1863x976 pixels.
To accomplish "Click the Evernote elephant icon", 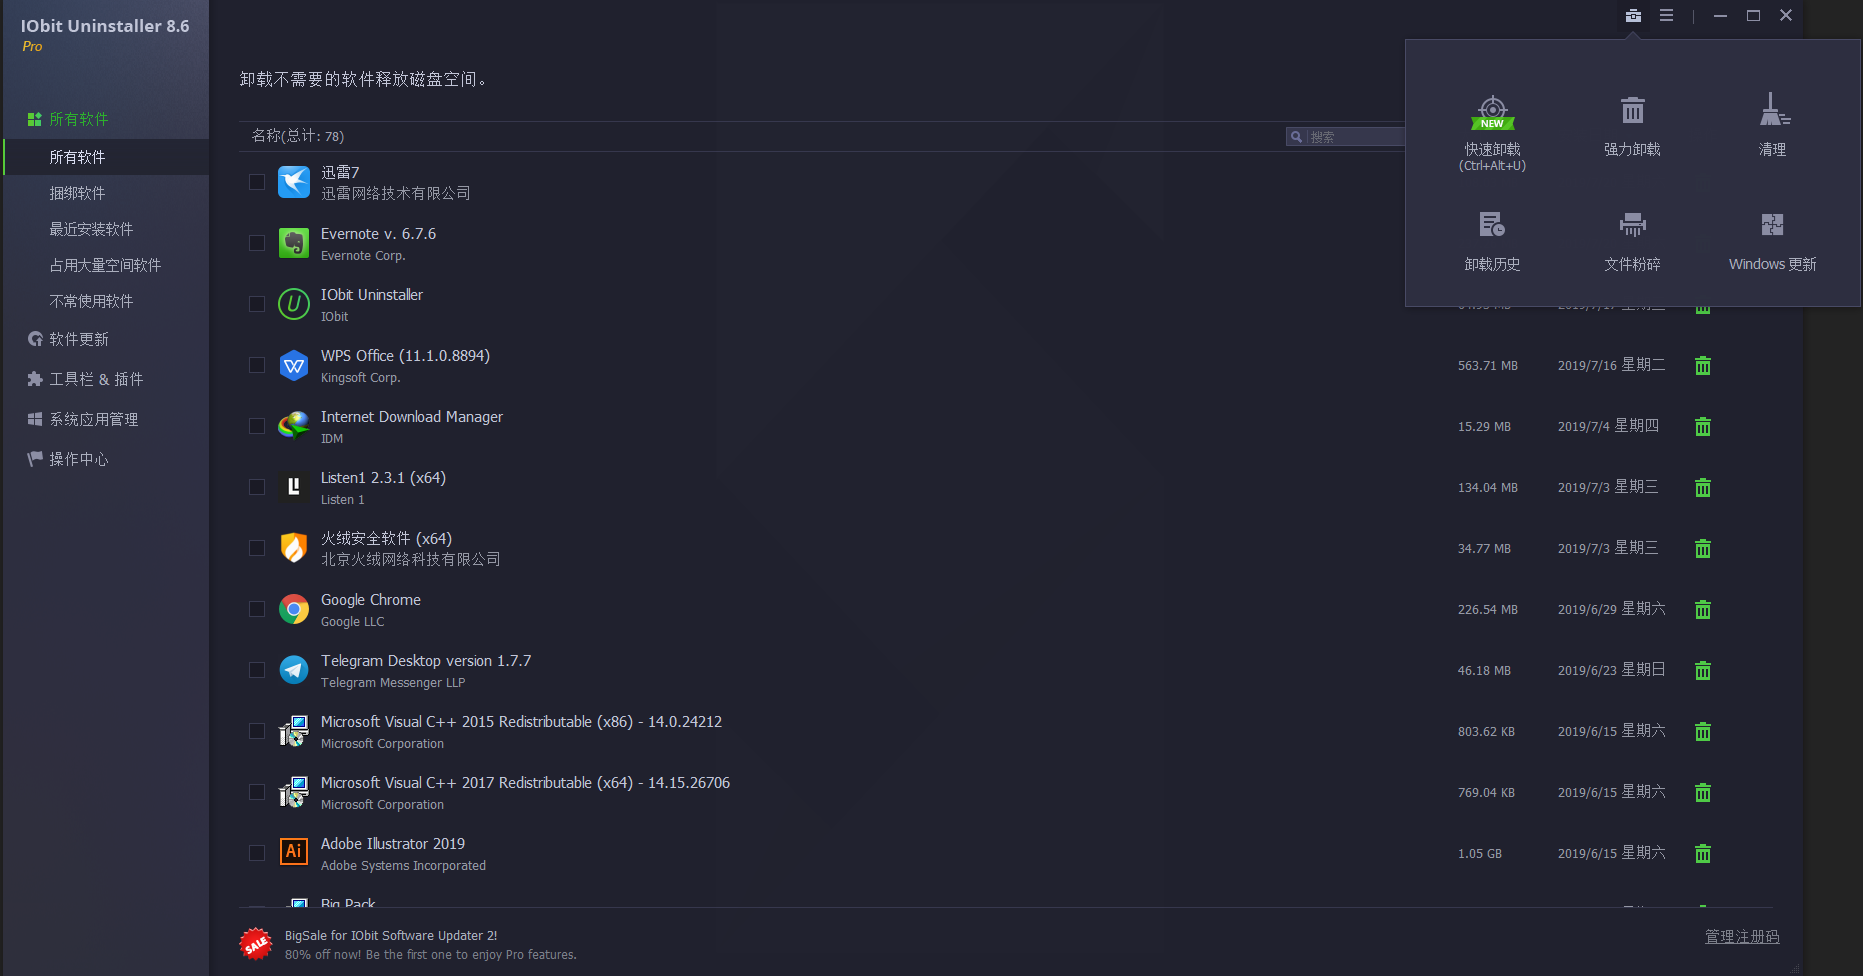I will (294, 243).
